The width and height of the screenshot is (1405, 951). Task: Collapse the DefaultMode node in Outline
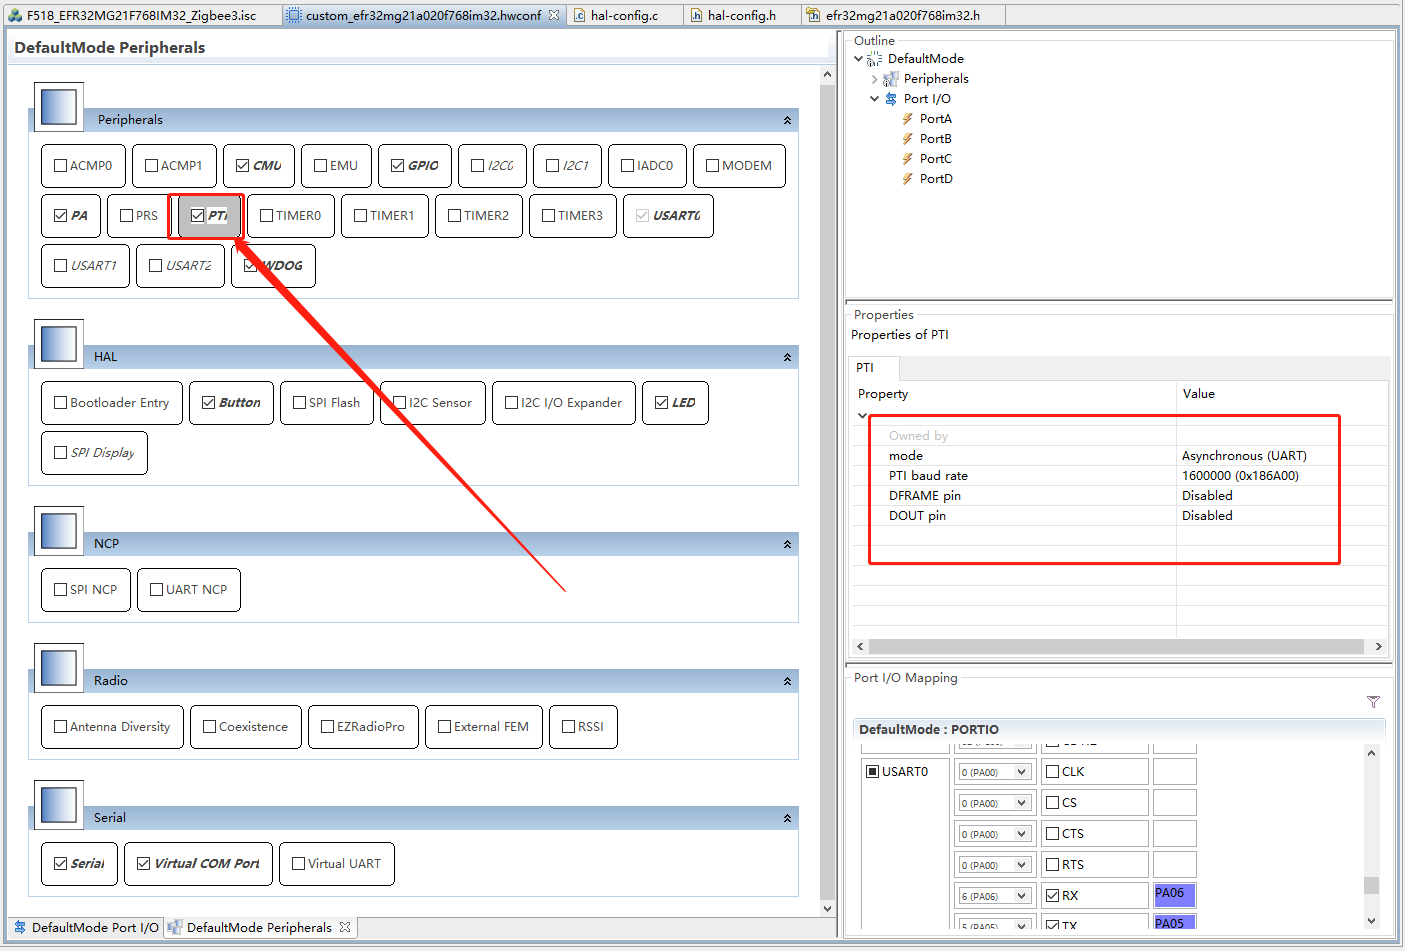click(x=859, y=59)
